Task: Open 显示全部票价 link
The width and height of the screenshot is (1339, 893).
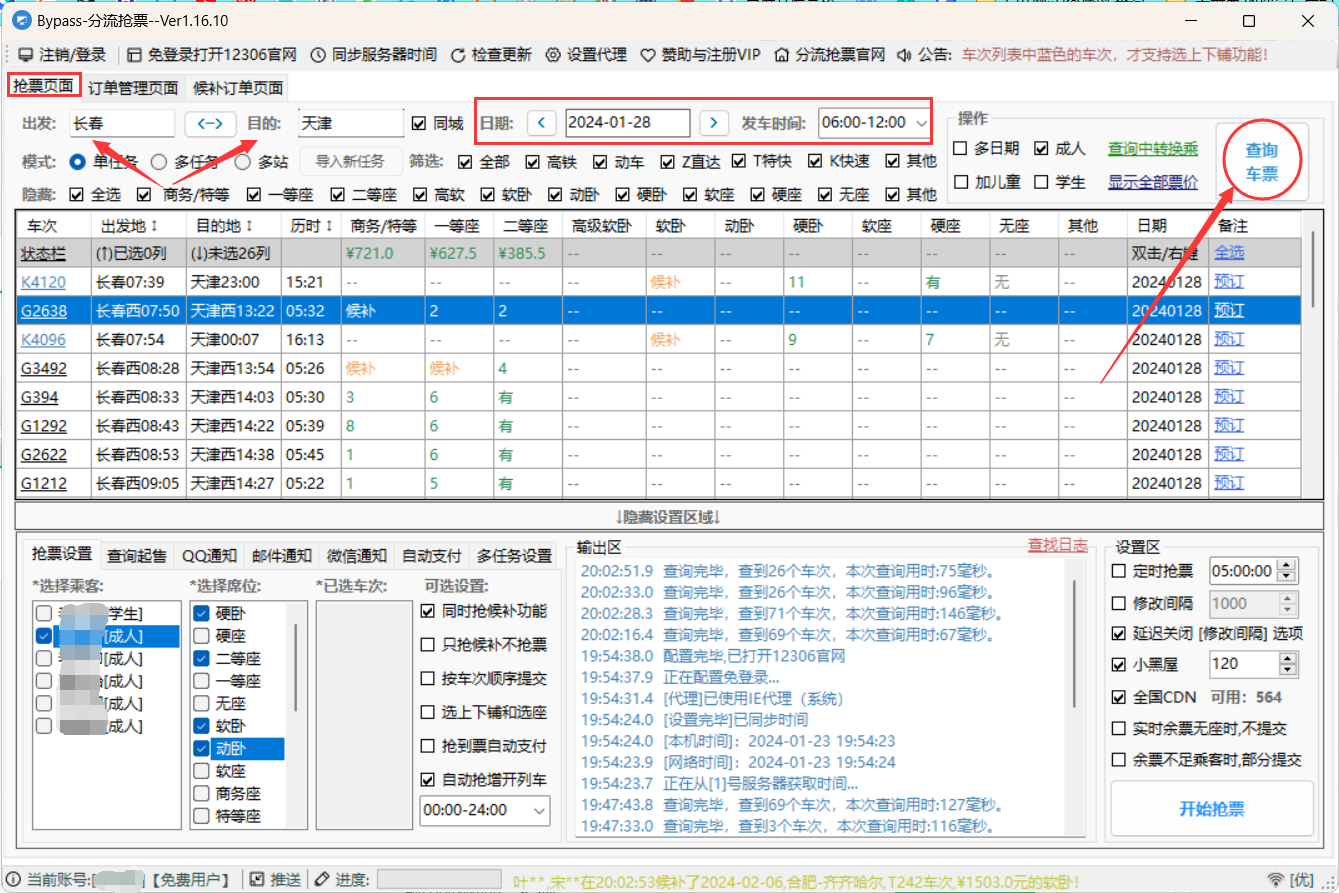Action: point(1153,182)
